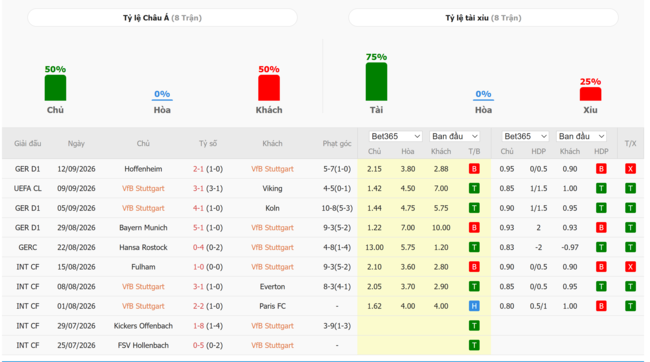Click T/X badge on Paris FC row

pos(631,306)
